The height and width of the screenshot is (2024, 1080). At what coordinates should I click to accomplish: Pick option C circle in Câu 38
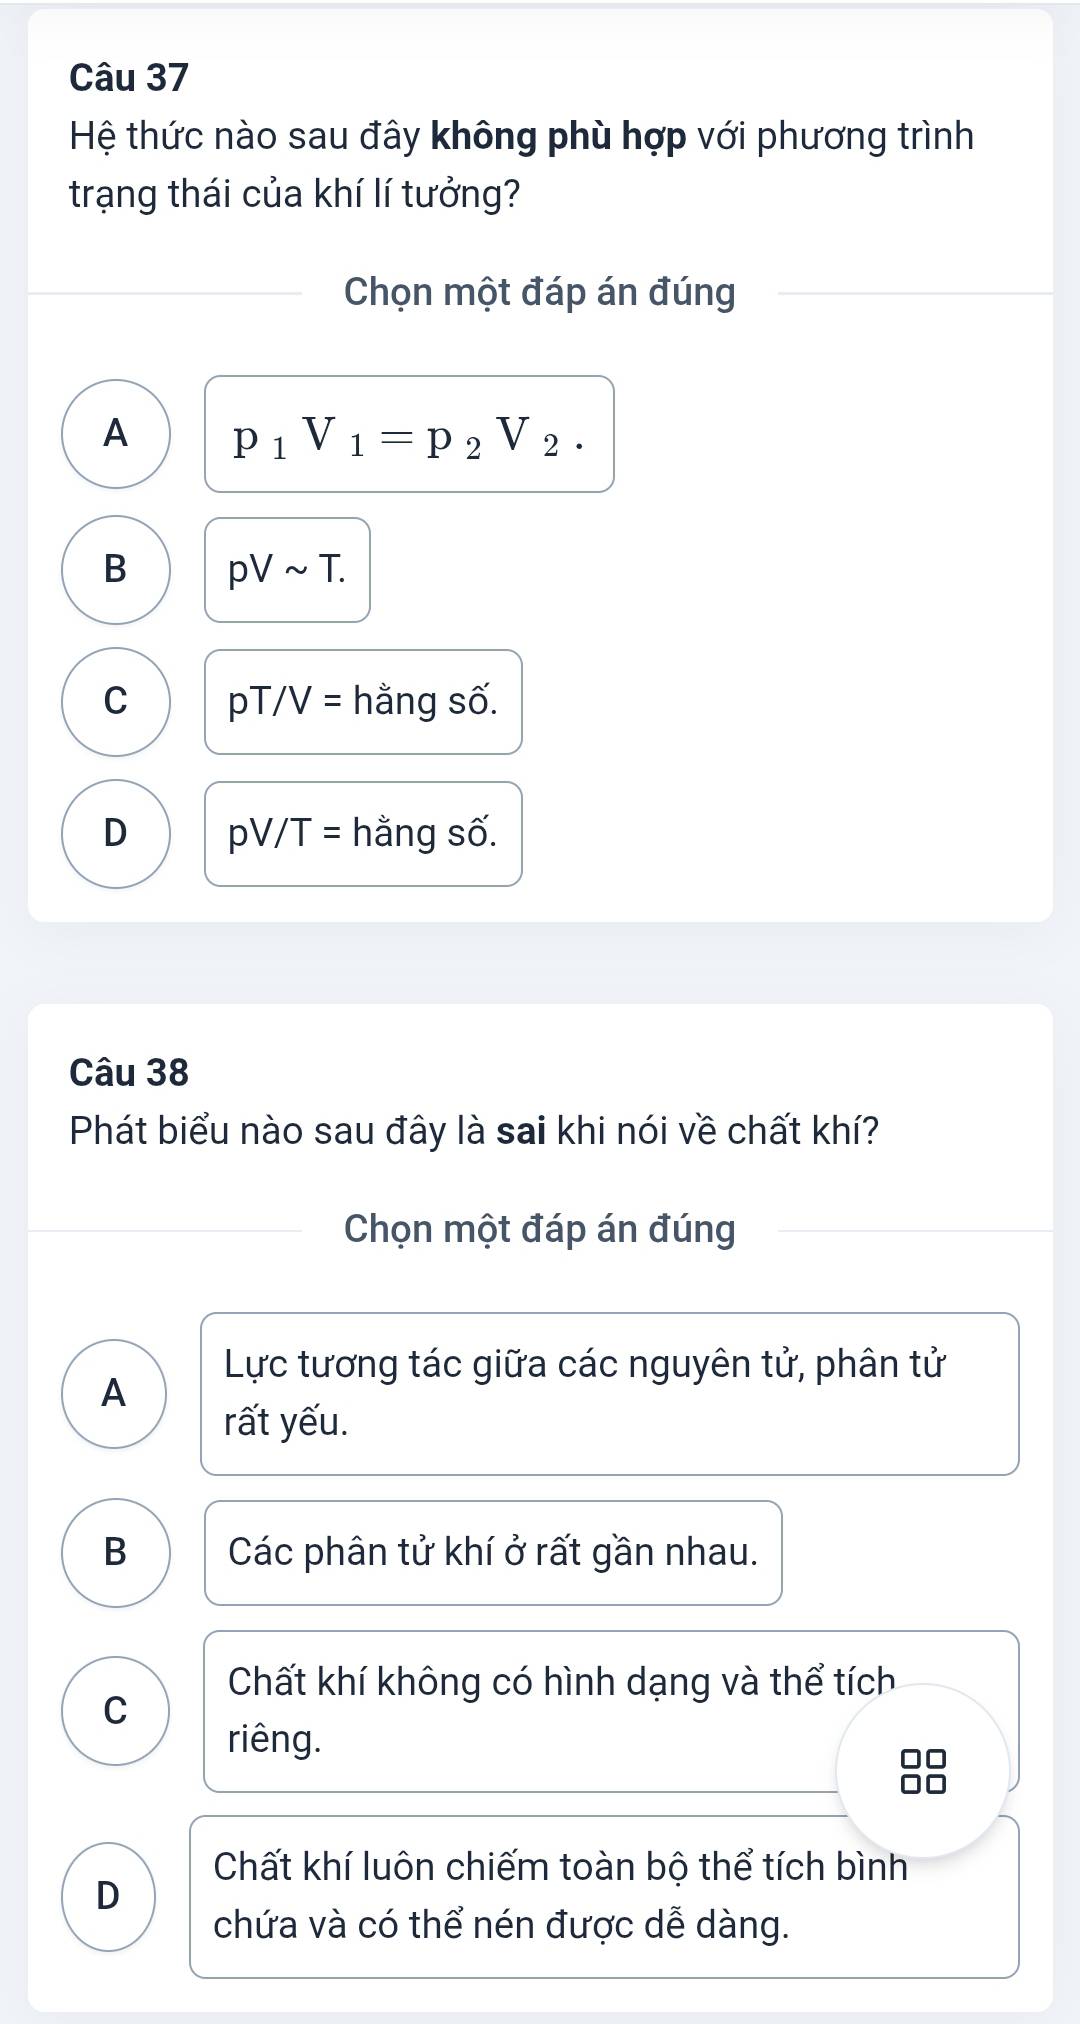(116, 1711)
